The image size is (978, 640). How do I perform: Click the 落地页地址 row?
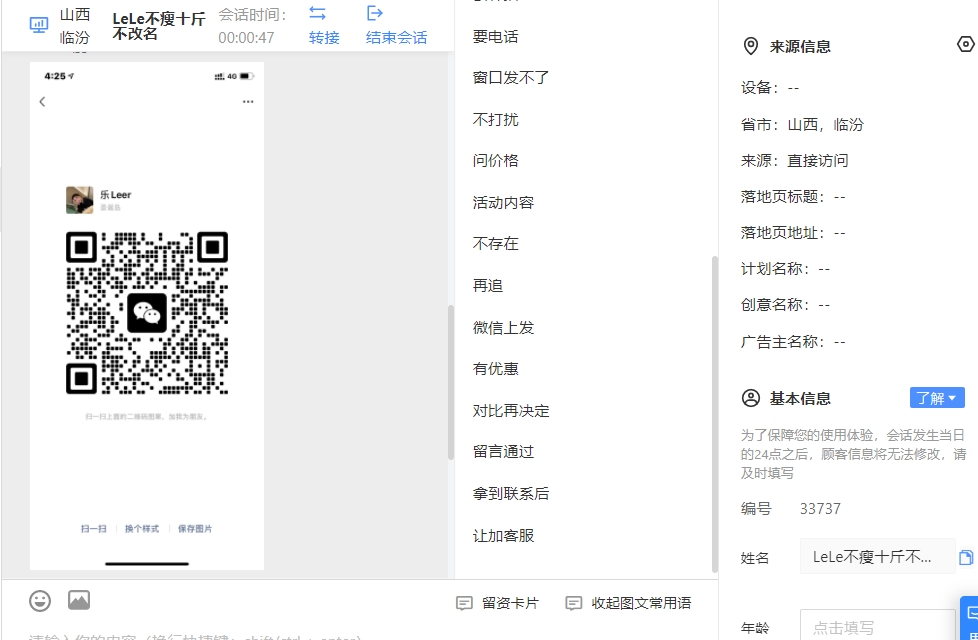[x=793, y=233]
